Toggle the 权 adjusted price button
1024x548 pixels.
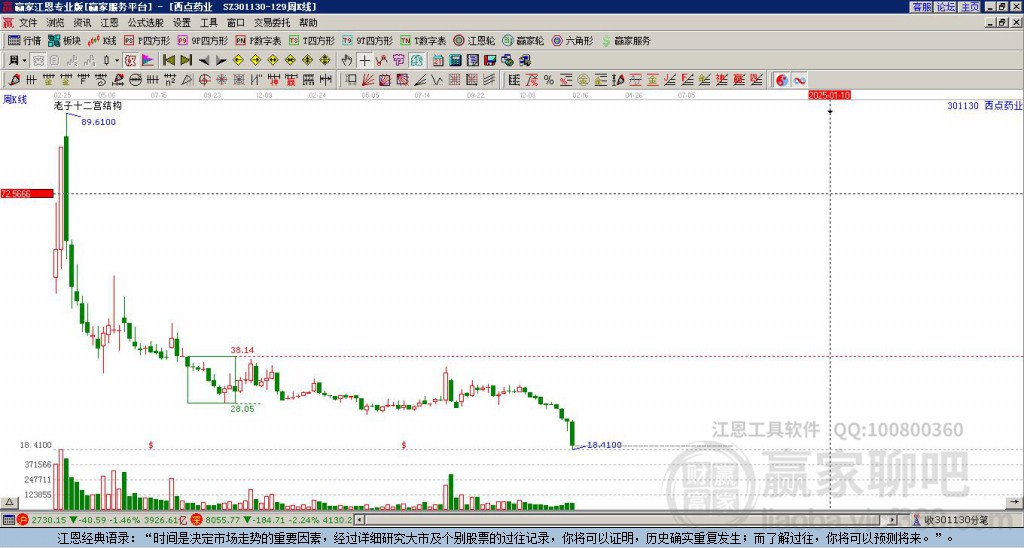coord(129,60)
